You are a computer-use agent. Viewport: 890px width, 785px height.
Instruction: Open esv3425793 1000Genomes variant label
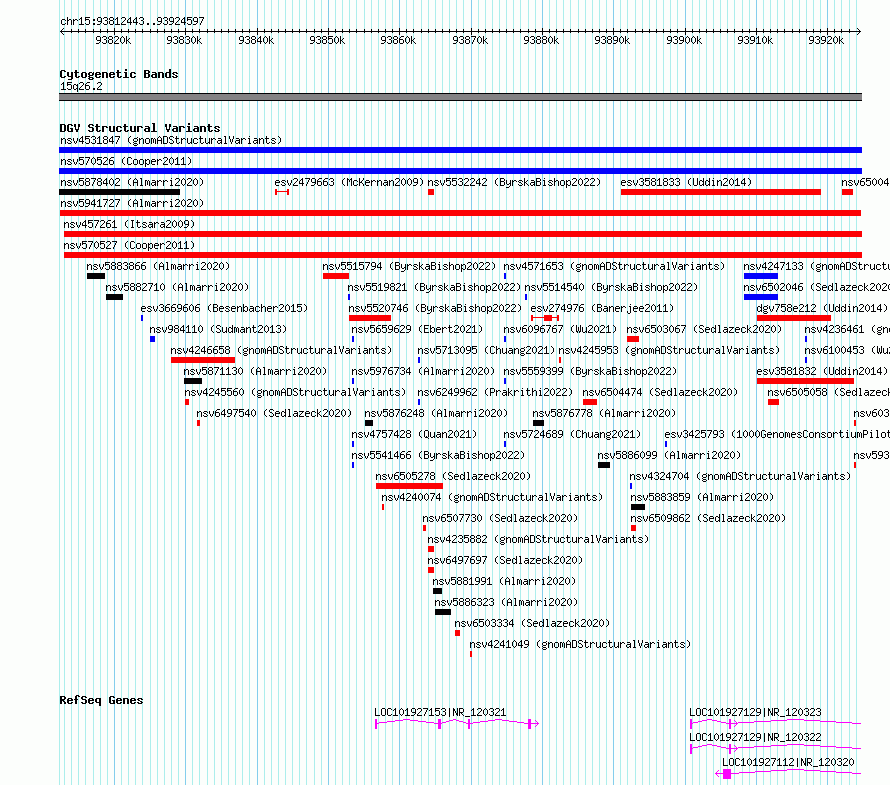pyautogui.click(x=777, y=434)
